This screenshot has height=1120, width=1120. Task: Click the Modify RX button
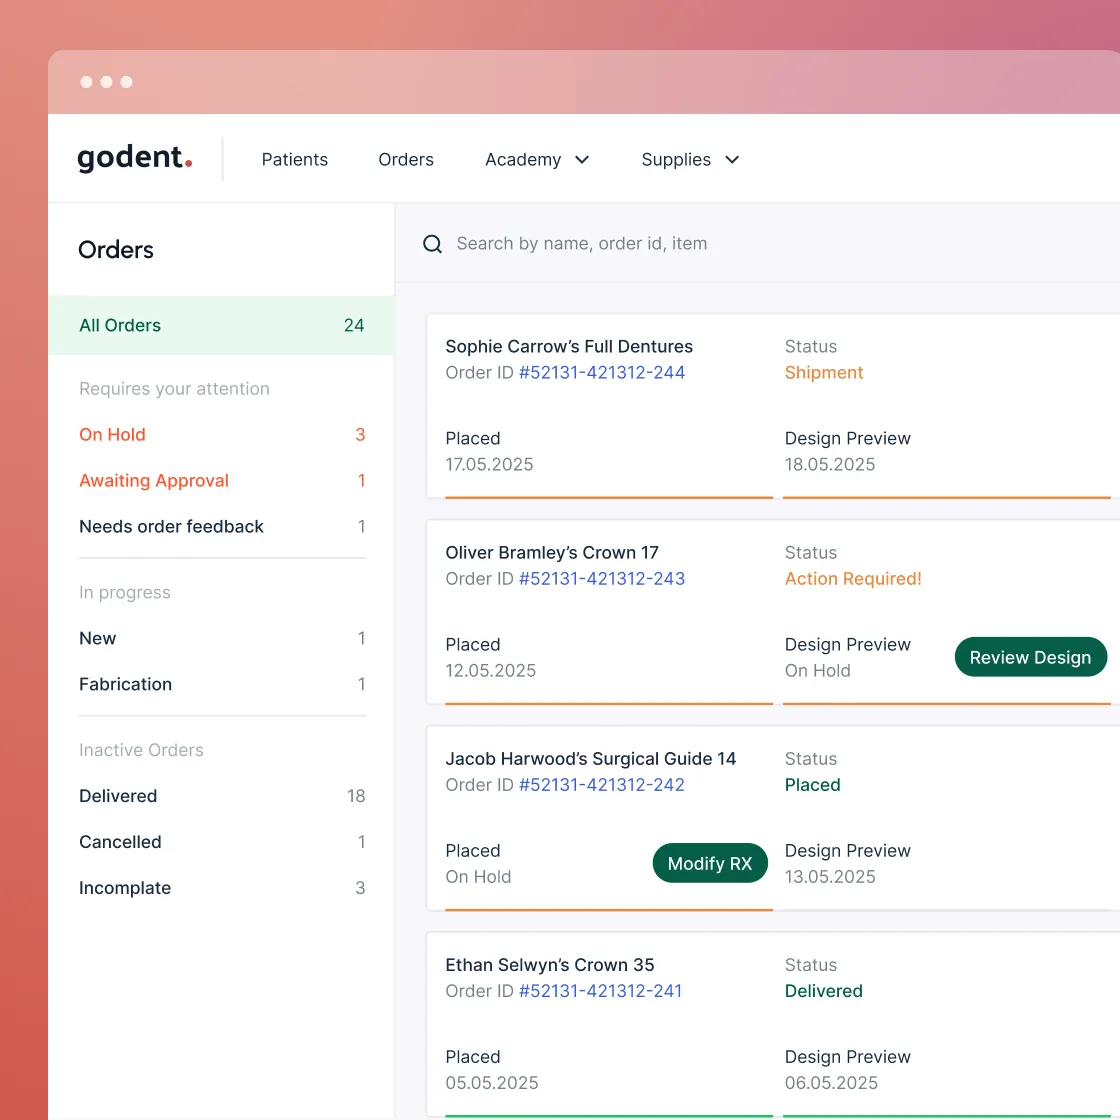[x=710, y=863]
